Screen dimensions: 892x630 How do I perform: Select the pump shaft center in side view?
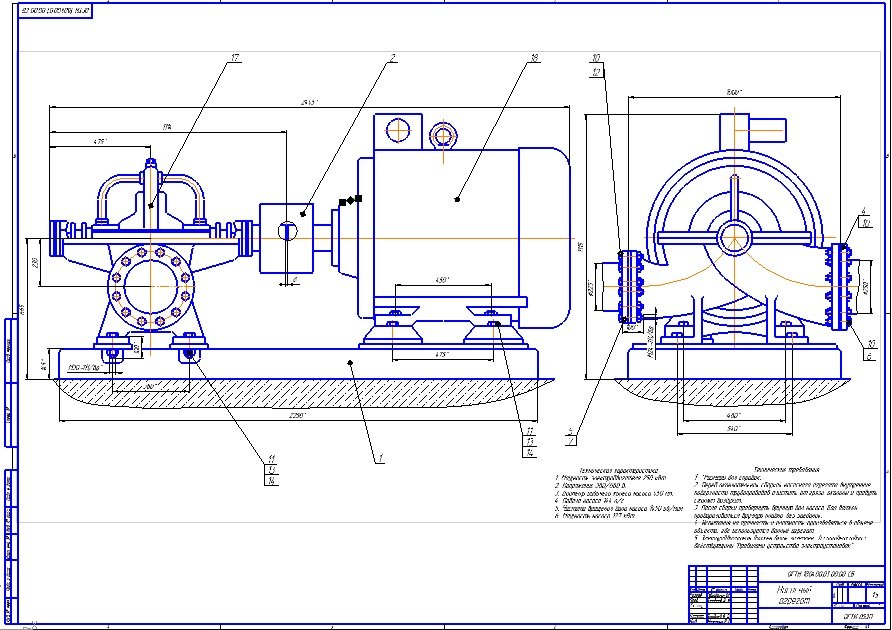click(x=735, y=238)
